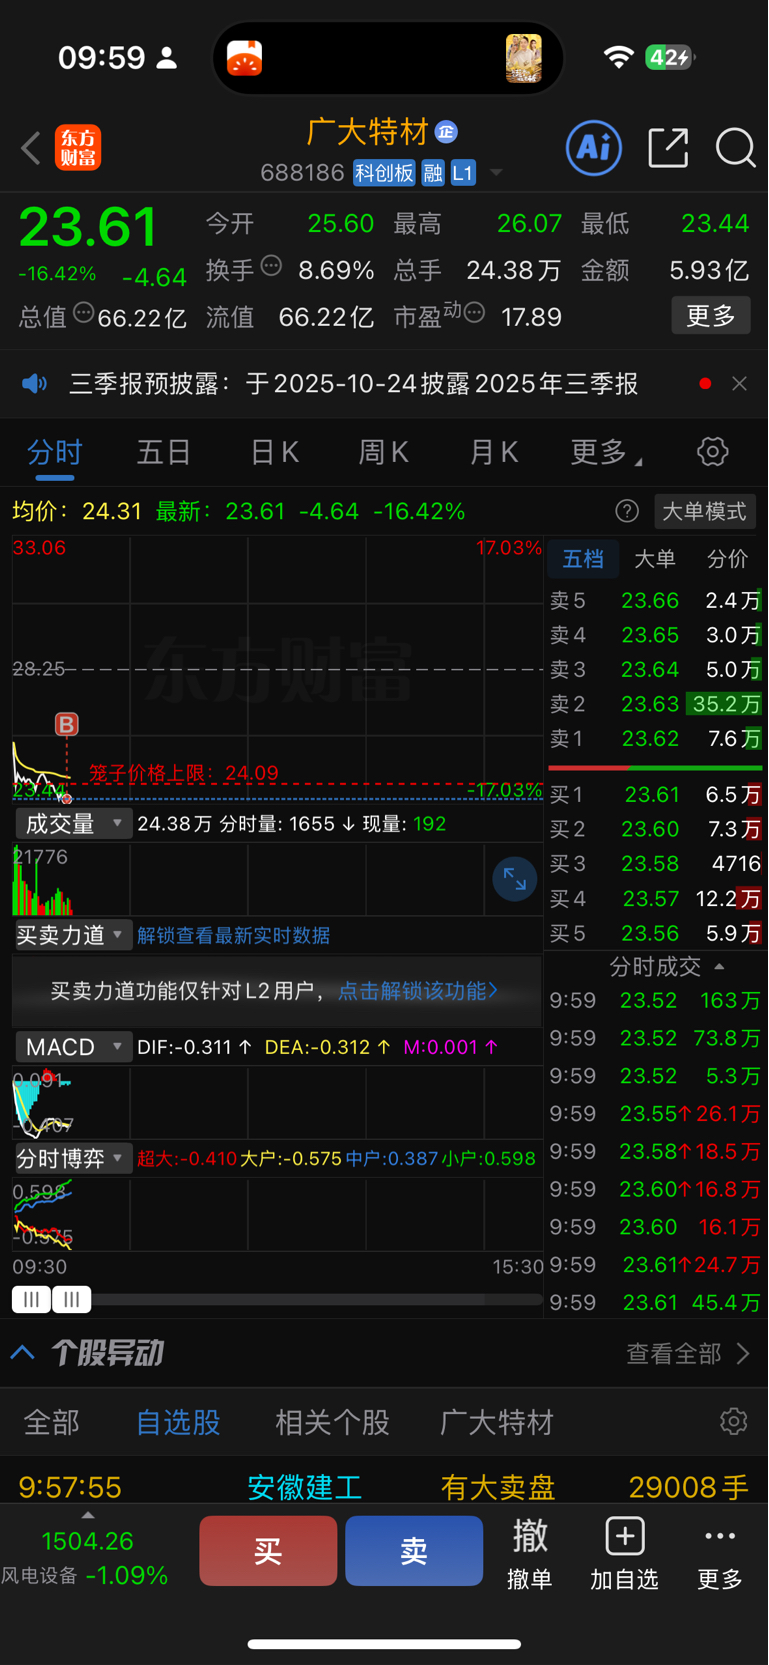Viewport: 769px width, 1665px height.
Task: Tap 点击解锁该功能 link
Action: pyautogui.click(x=418, y=990)
